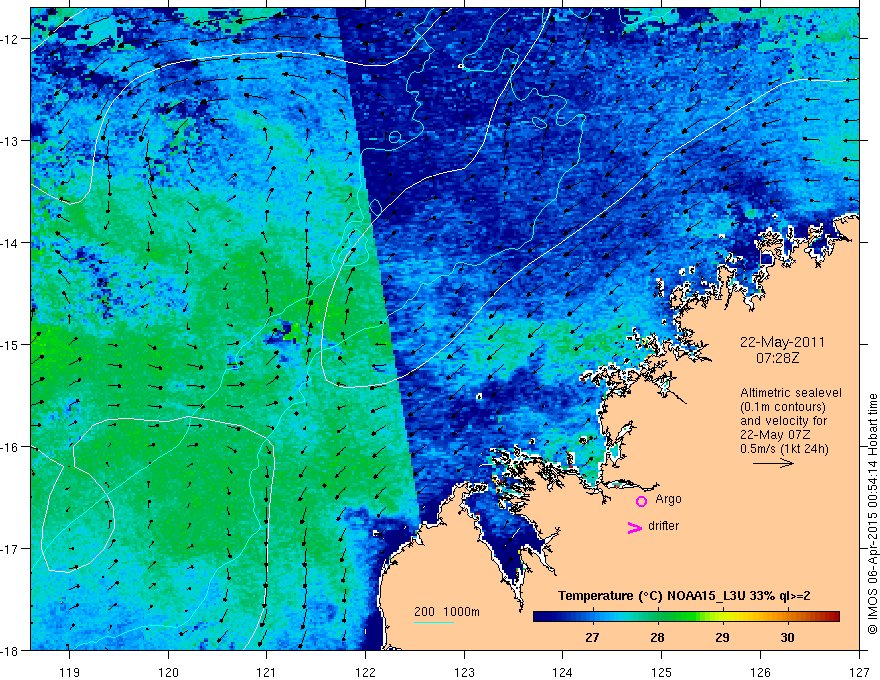Screen dimensions: 880x680
Task: Click the "Argo" legend label
Action: 668,499
